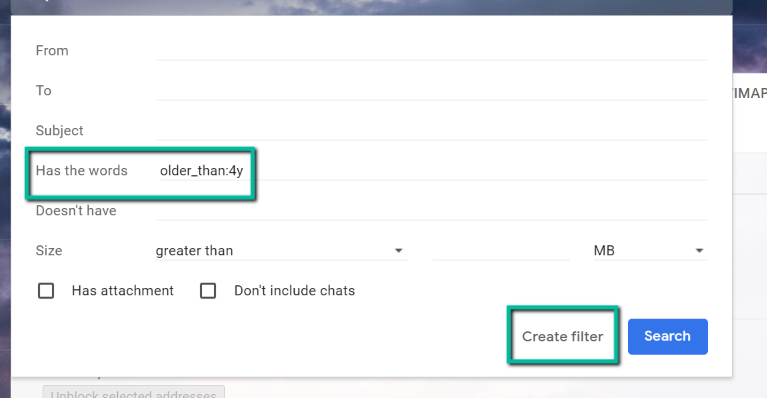Tick the Don't include chats checkbox

point(208,291)
